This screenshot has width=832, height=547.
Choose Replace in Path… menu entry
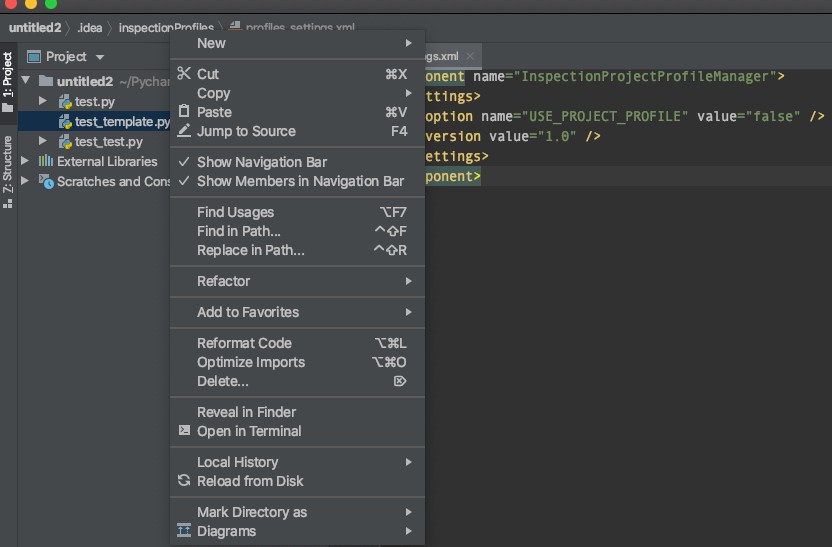click(x=297, y=250)
